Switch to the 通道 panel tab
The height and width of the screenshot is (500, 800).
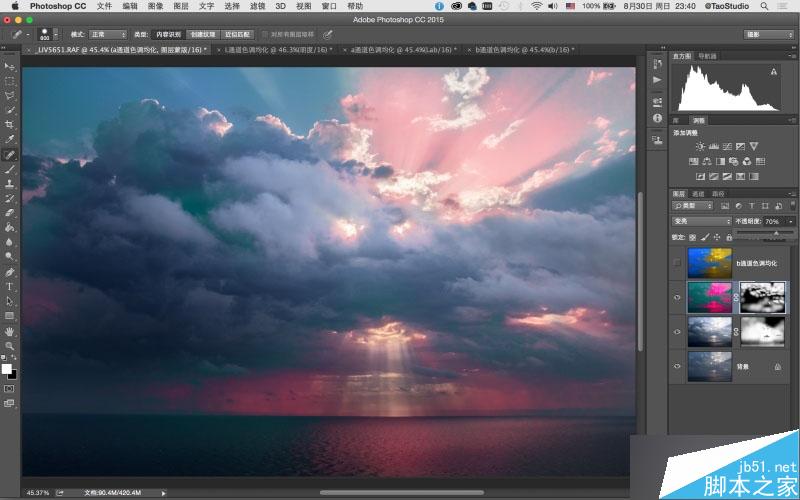[x=698, y=194]
